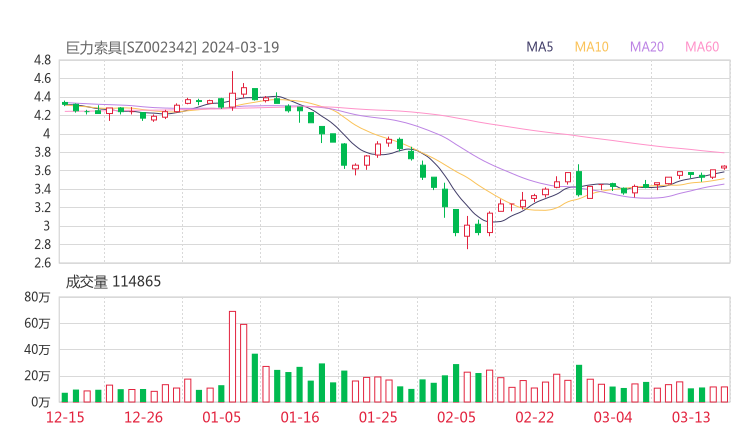Click the 03-04 date label
This screenshot has height=440, width=740.
click(613, 417)
